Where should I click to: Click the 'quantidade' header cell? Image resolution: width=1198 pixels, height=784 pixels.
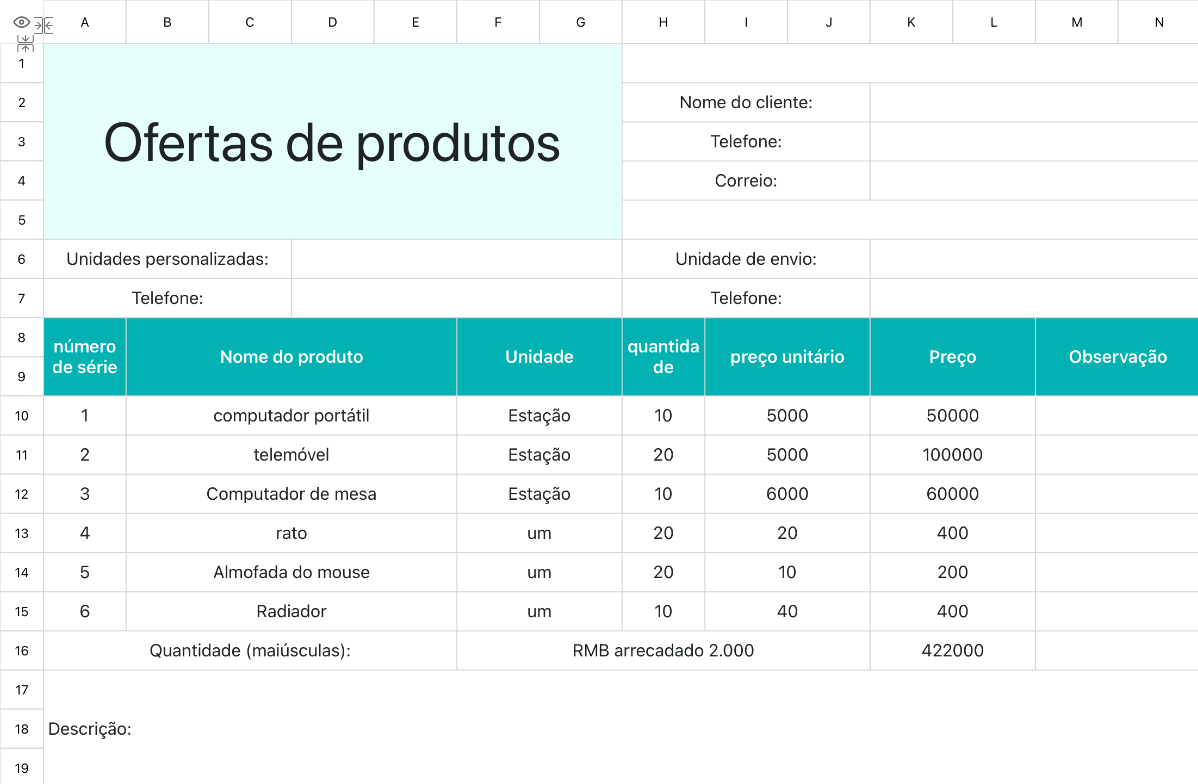coord(663,357)
